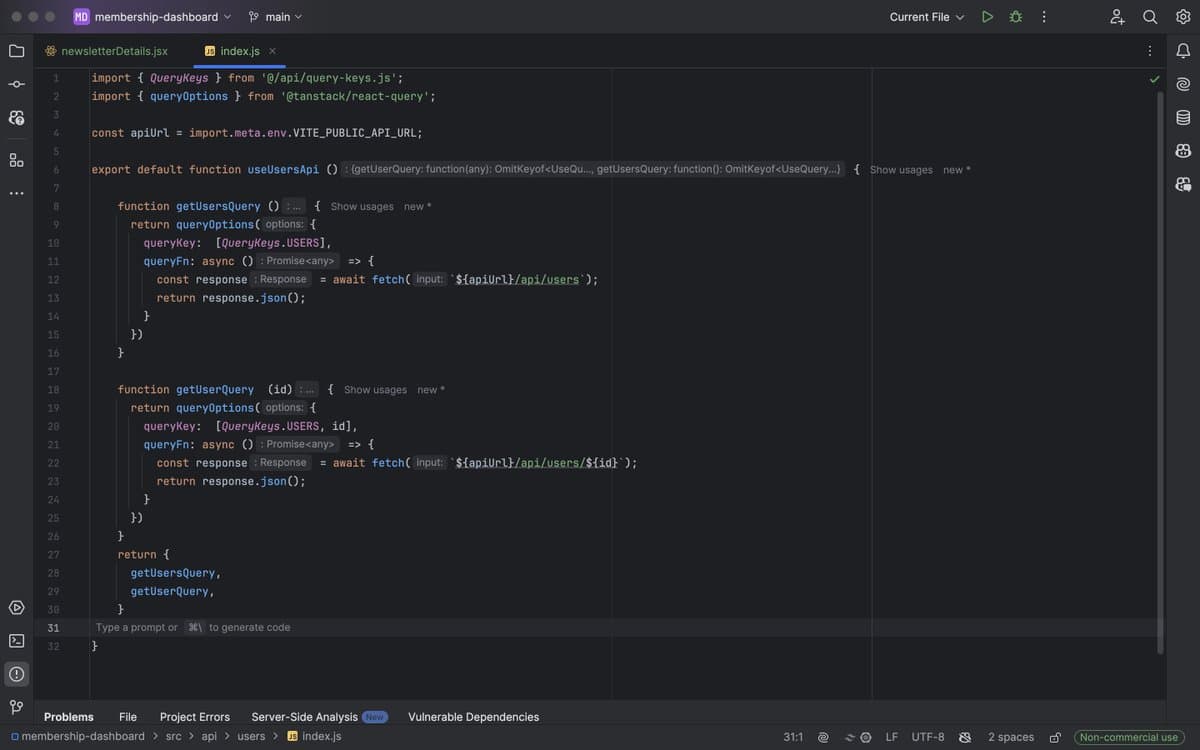Open the Structure tool window icon

tap(16, 160)
